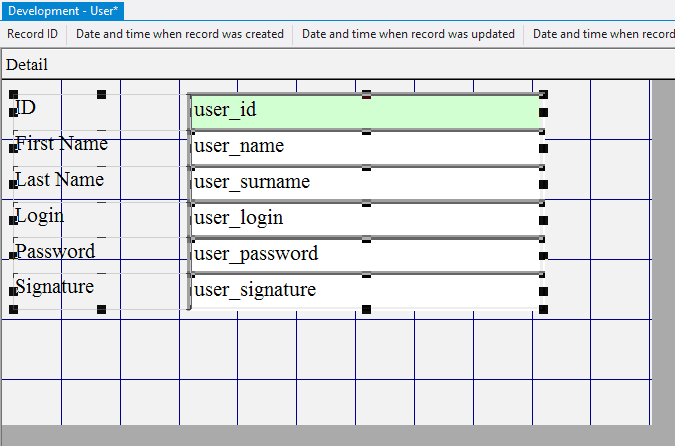
Task: Click the user_signature text box
Action: click(x=365, y=291)
